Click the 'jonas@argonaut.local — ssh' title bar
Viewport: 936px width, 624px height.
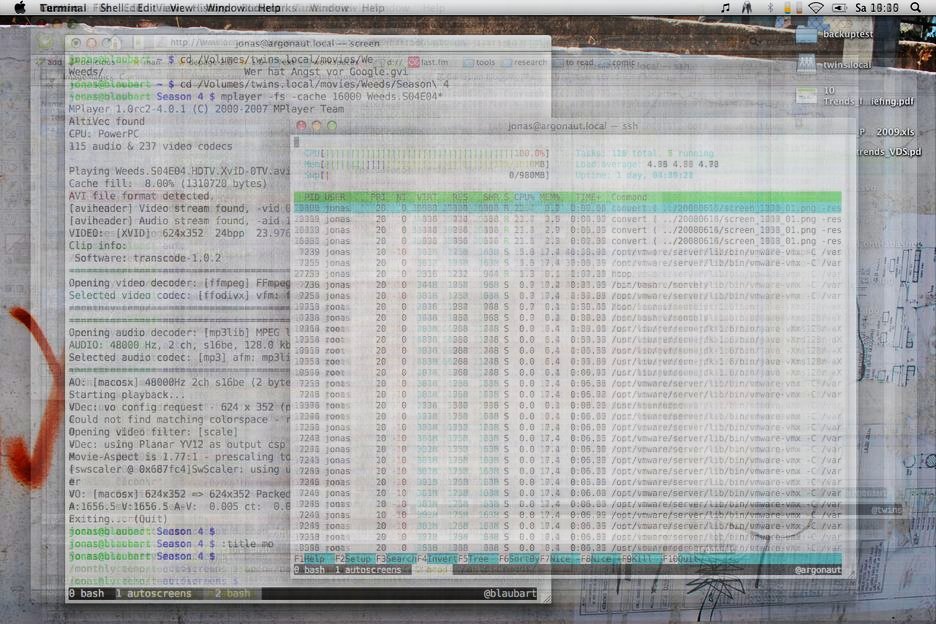pyautogui.click(x=572, y=125)
